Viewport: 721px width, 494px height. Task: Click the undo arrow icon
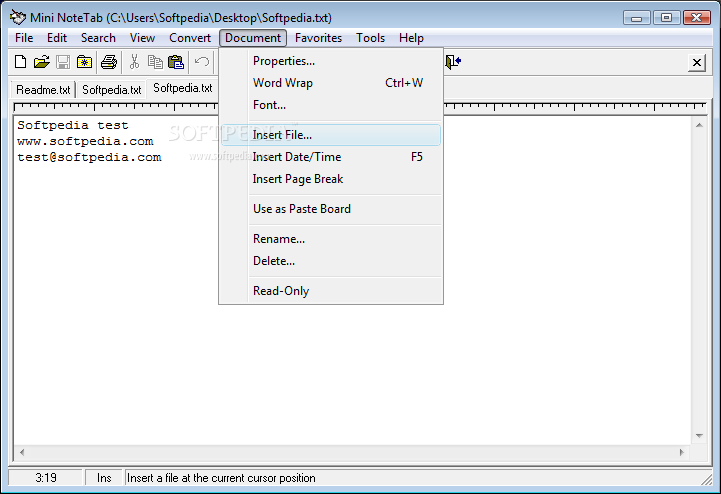pyautogui.click(x=202, y=62)
